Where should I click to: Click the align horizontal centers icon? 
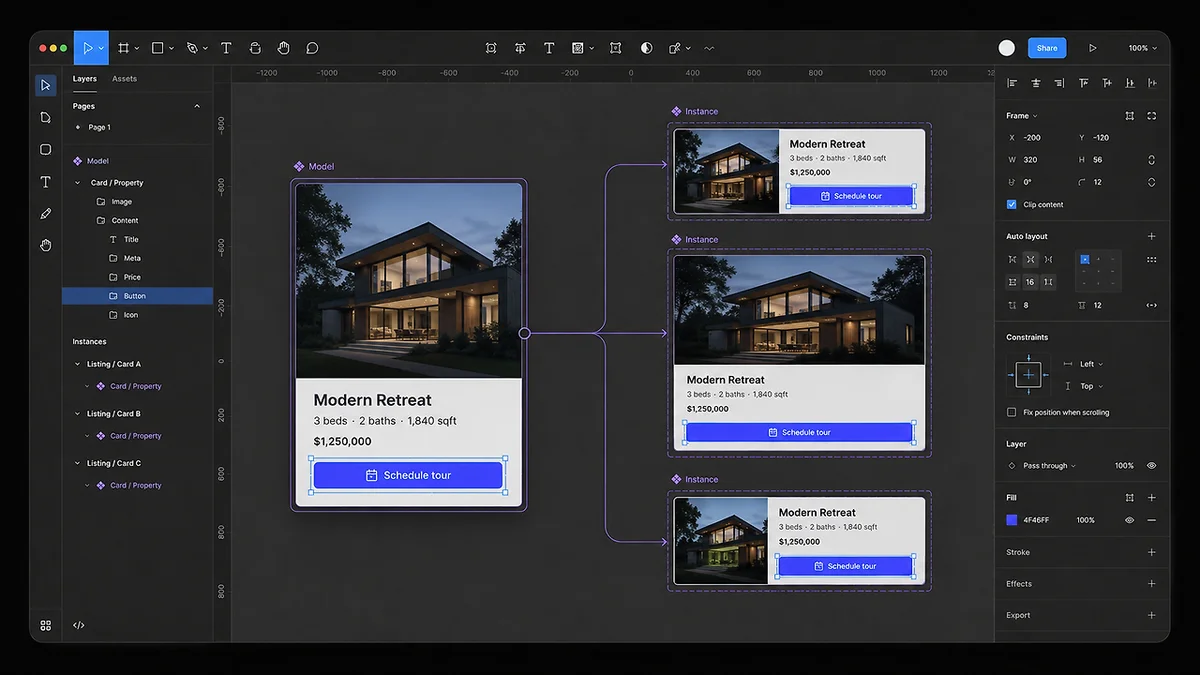point(1036,83)
